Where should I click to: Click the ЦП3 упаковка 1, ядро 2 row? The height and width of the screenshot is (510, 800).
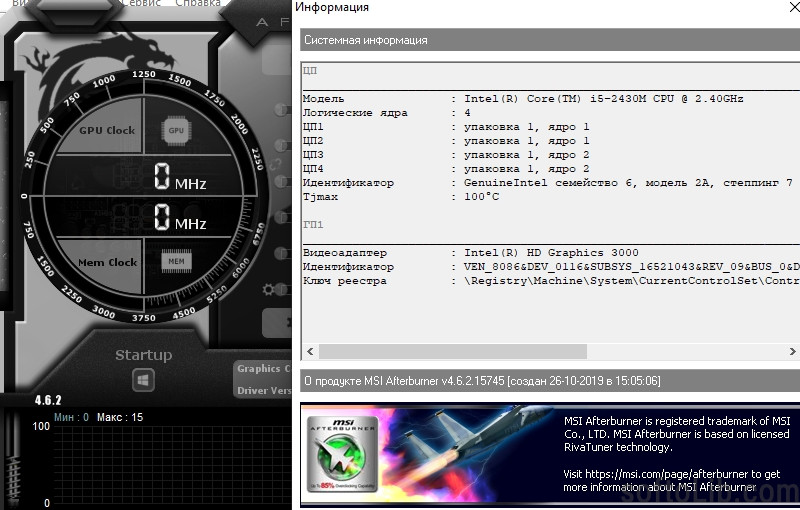(x=446, y=155)
